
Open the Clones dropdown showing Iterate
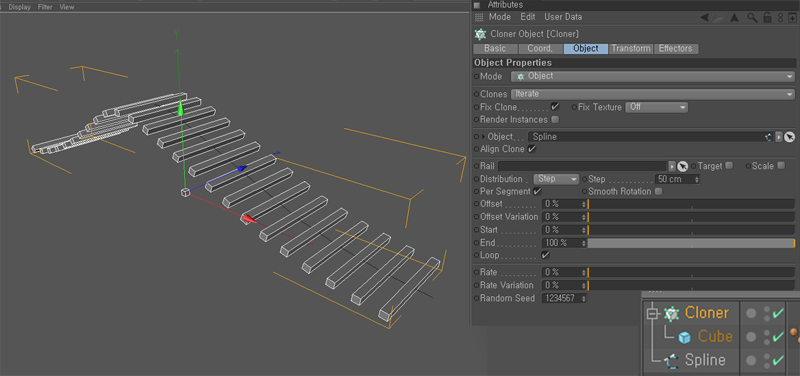coord(653,94)
